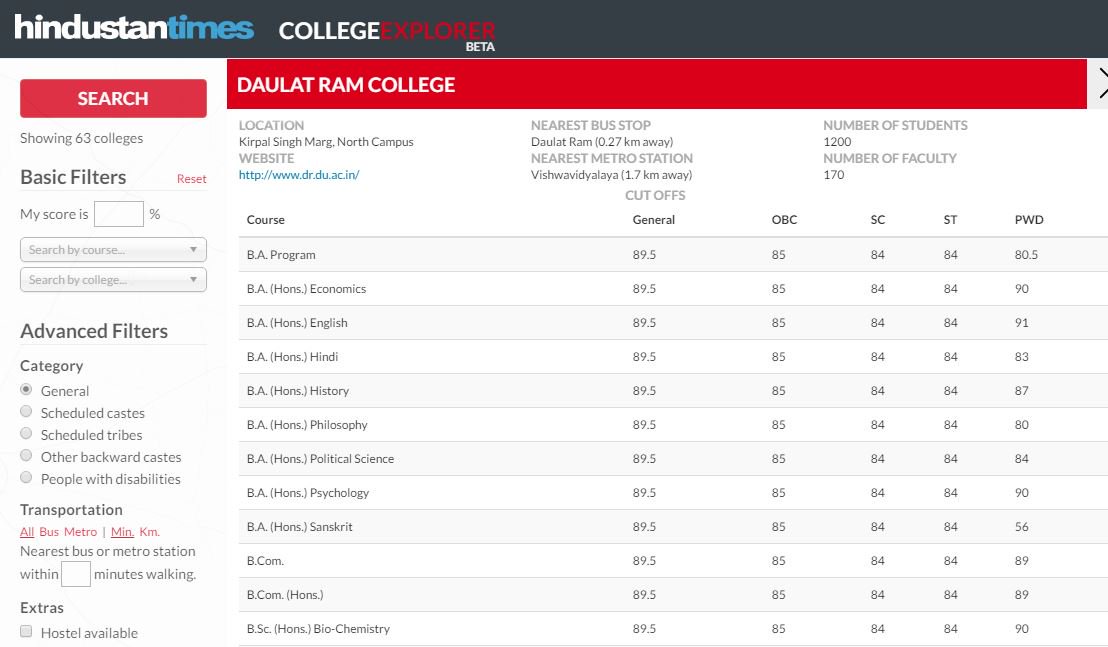Click PWD cutoff 91 for English

(x=1022, y=322)
